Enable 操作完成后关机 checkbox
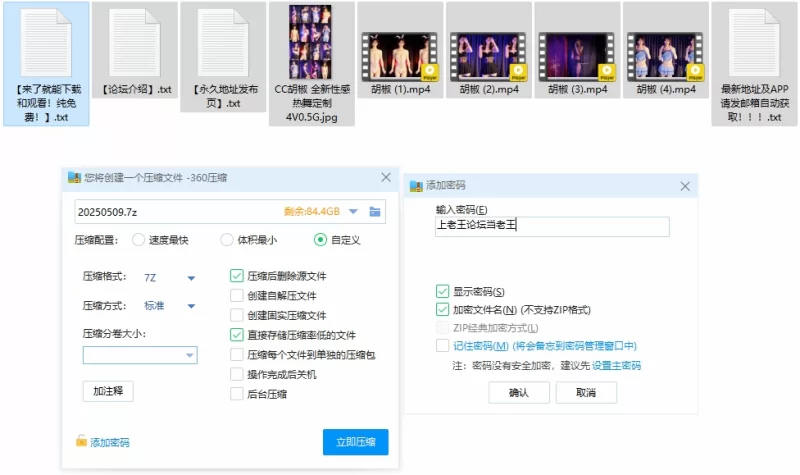 click(x=237, y=374)
